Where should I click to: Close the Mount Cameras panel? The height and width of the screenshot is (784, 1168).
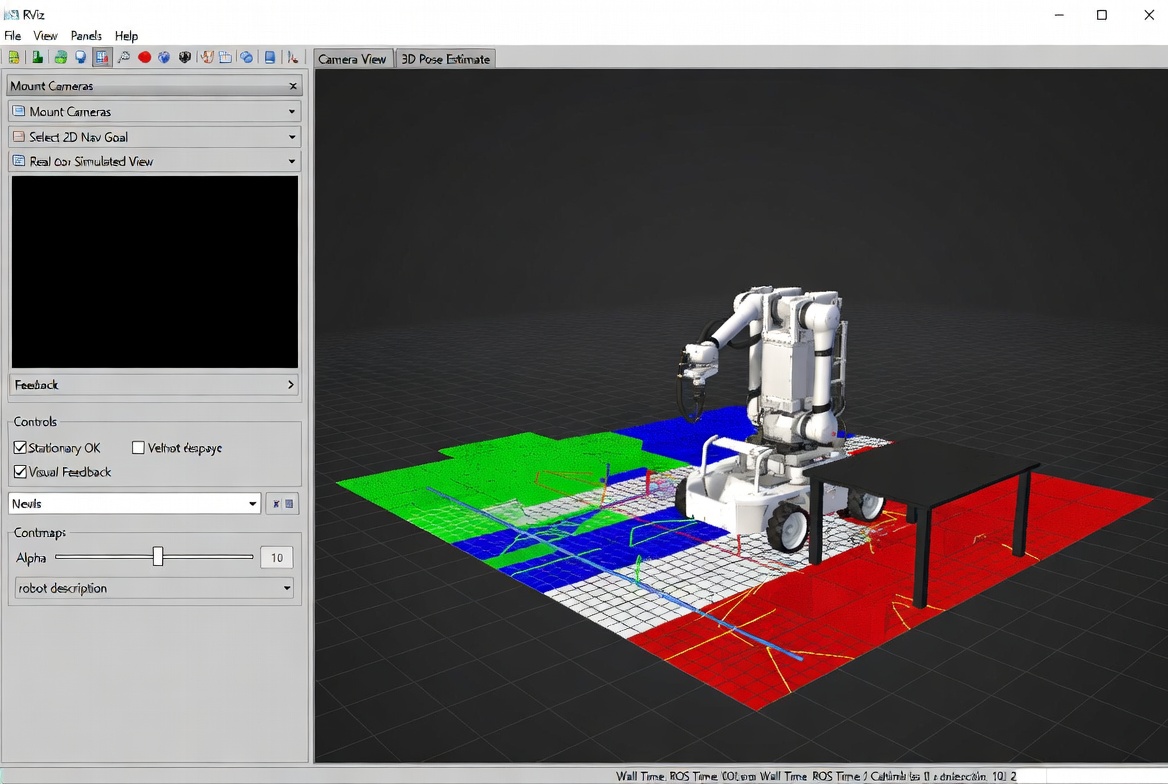click(x=293, y=86)
